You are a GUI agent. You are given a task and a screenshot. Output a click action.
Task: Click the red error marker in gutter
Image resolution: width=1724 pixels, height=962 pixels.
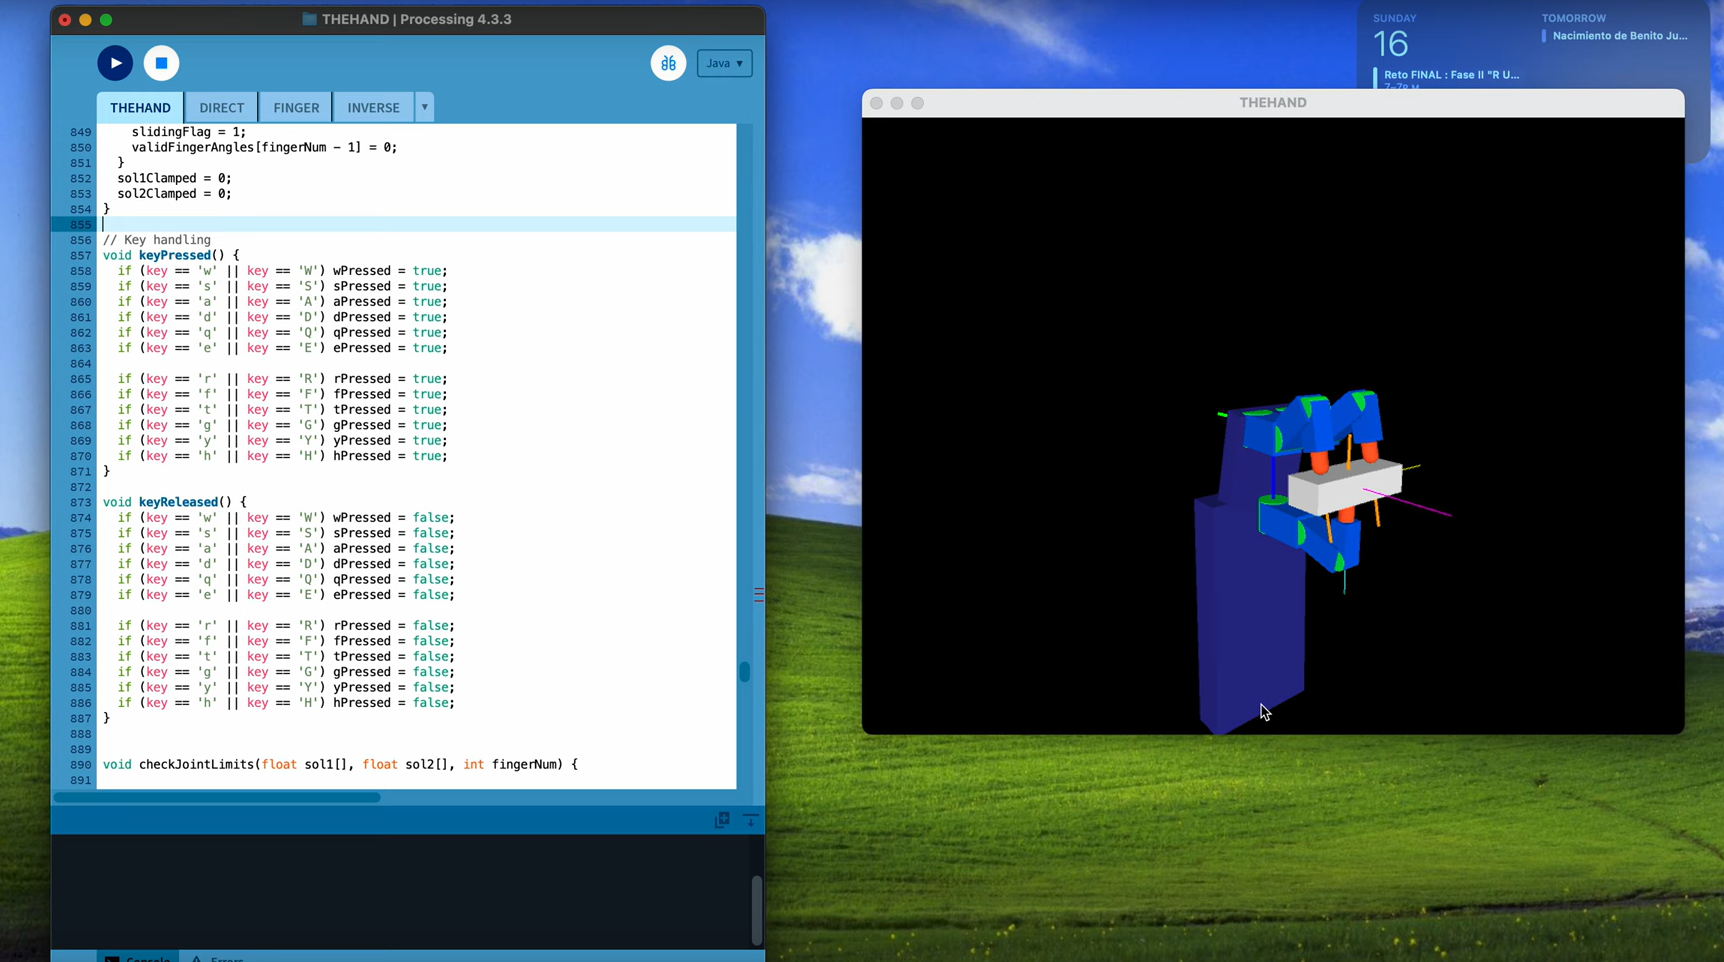[x=758, y=595]
